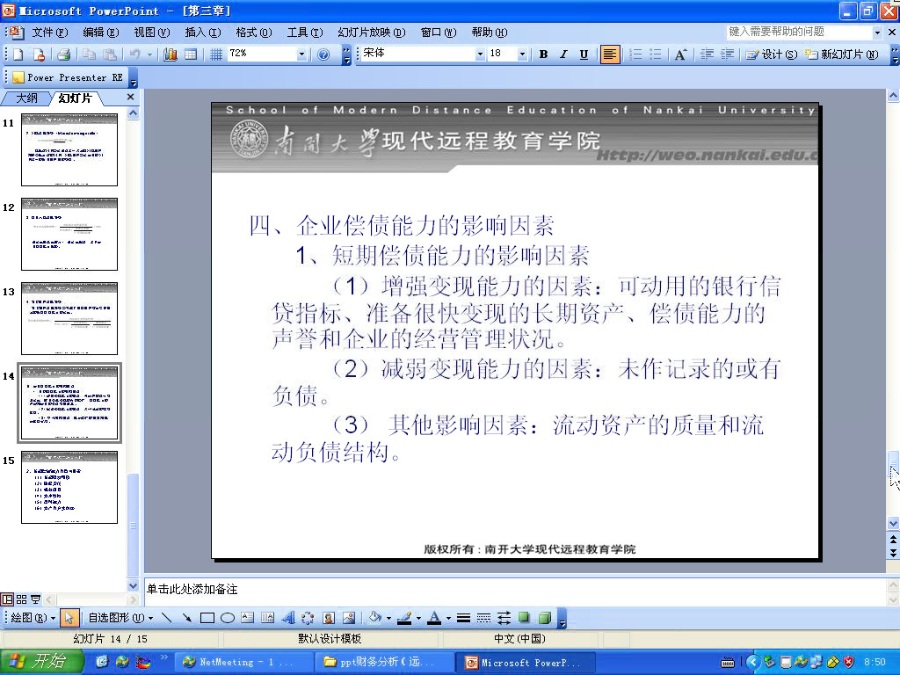The width and height of the screenshot is (900, 675).
Task: Click the line color pen swatch
Action: click(x=405, y=618)
